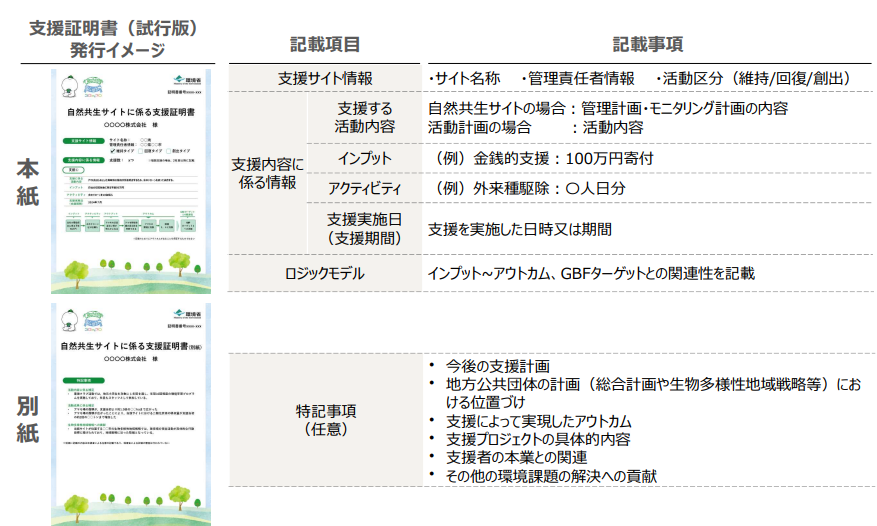Toggle the checked 維持タイプ checkbox on 本紙

[x=113, y=150]
